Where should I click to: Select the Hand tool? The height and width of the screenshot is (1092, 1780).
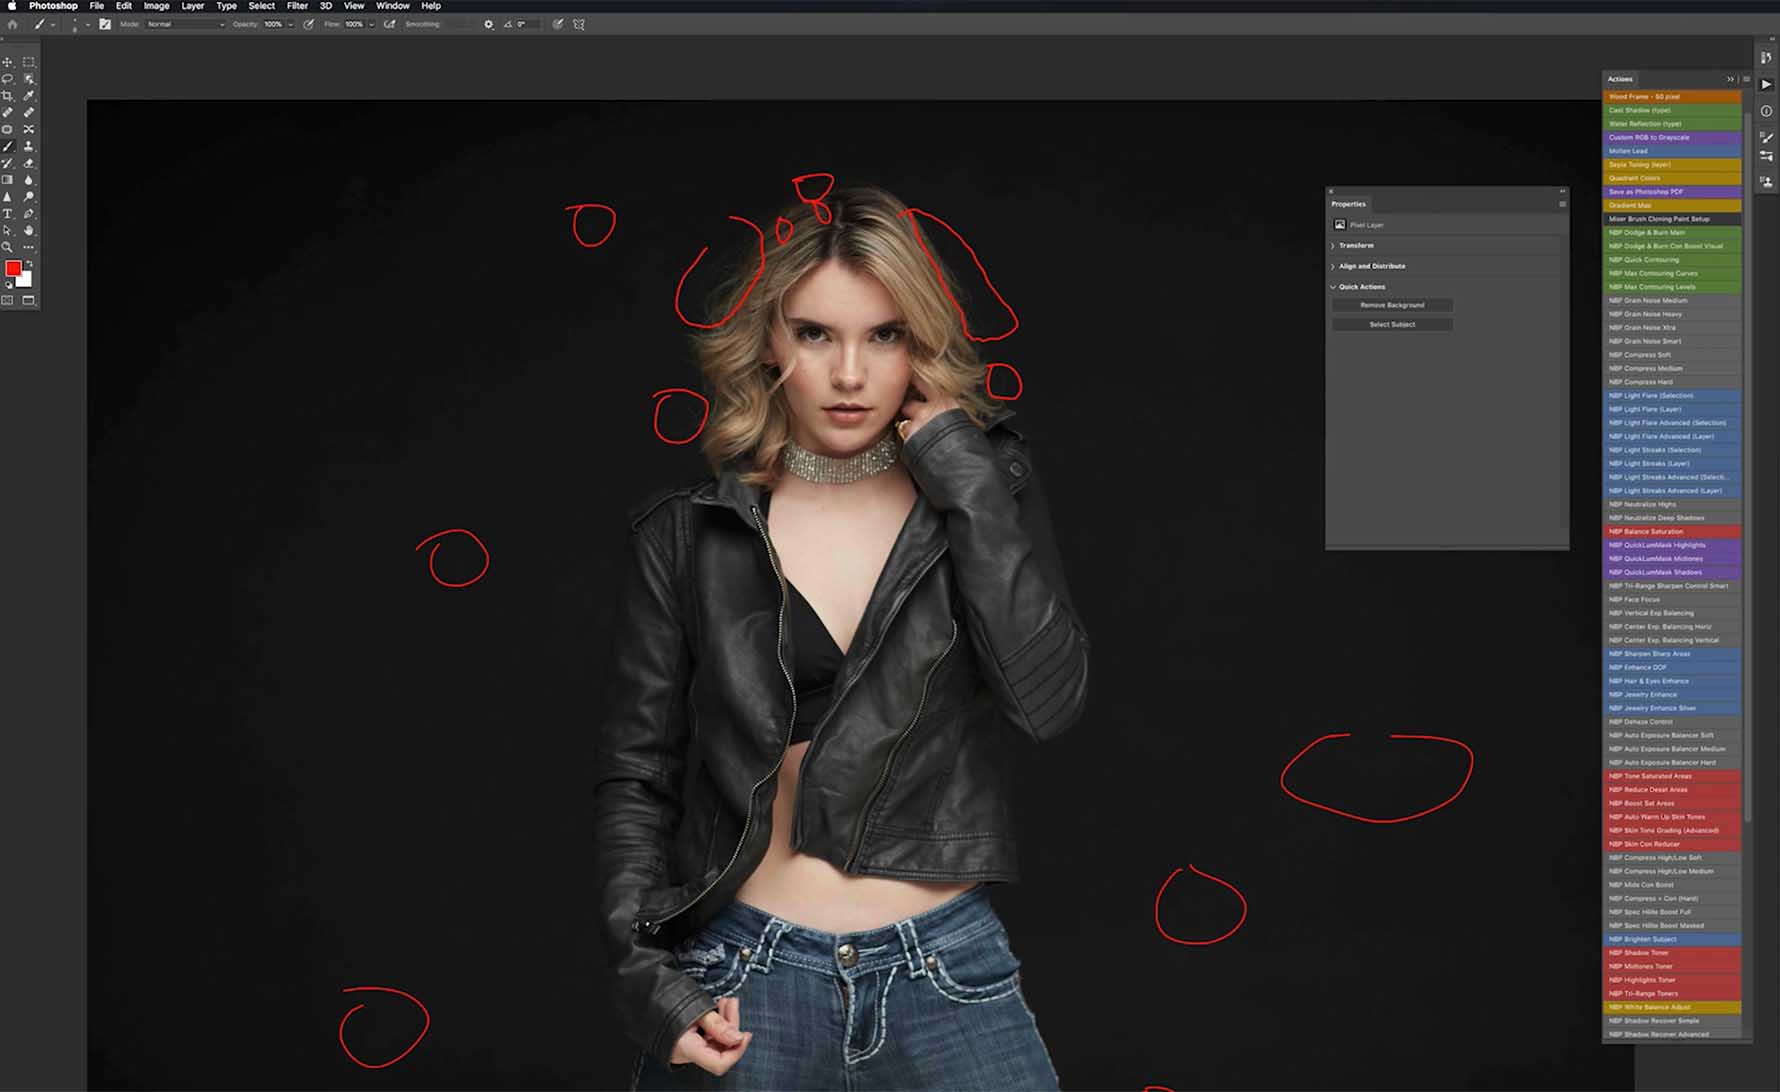(x=29, y=231)
